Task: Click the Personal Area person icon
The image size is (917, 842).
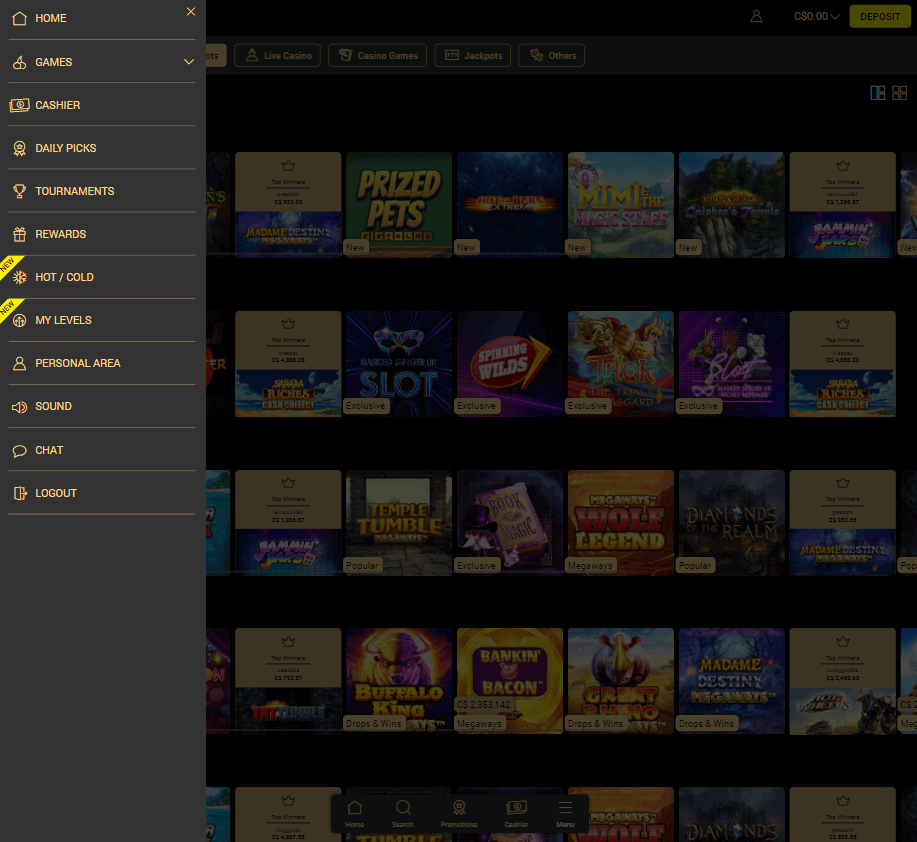Action: pos(19,363)
